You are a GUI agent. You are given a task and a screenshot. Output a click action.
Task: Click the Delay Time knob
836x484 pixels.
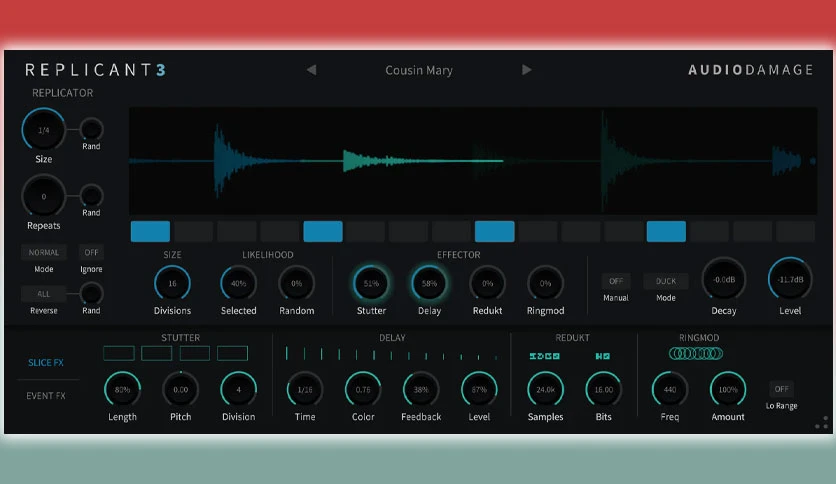pos(305,390)
